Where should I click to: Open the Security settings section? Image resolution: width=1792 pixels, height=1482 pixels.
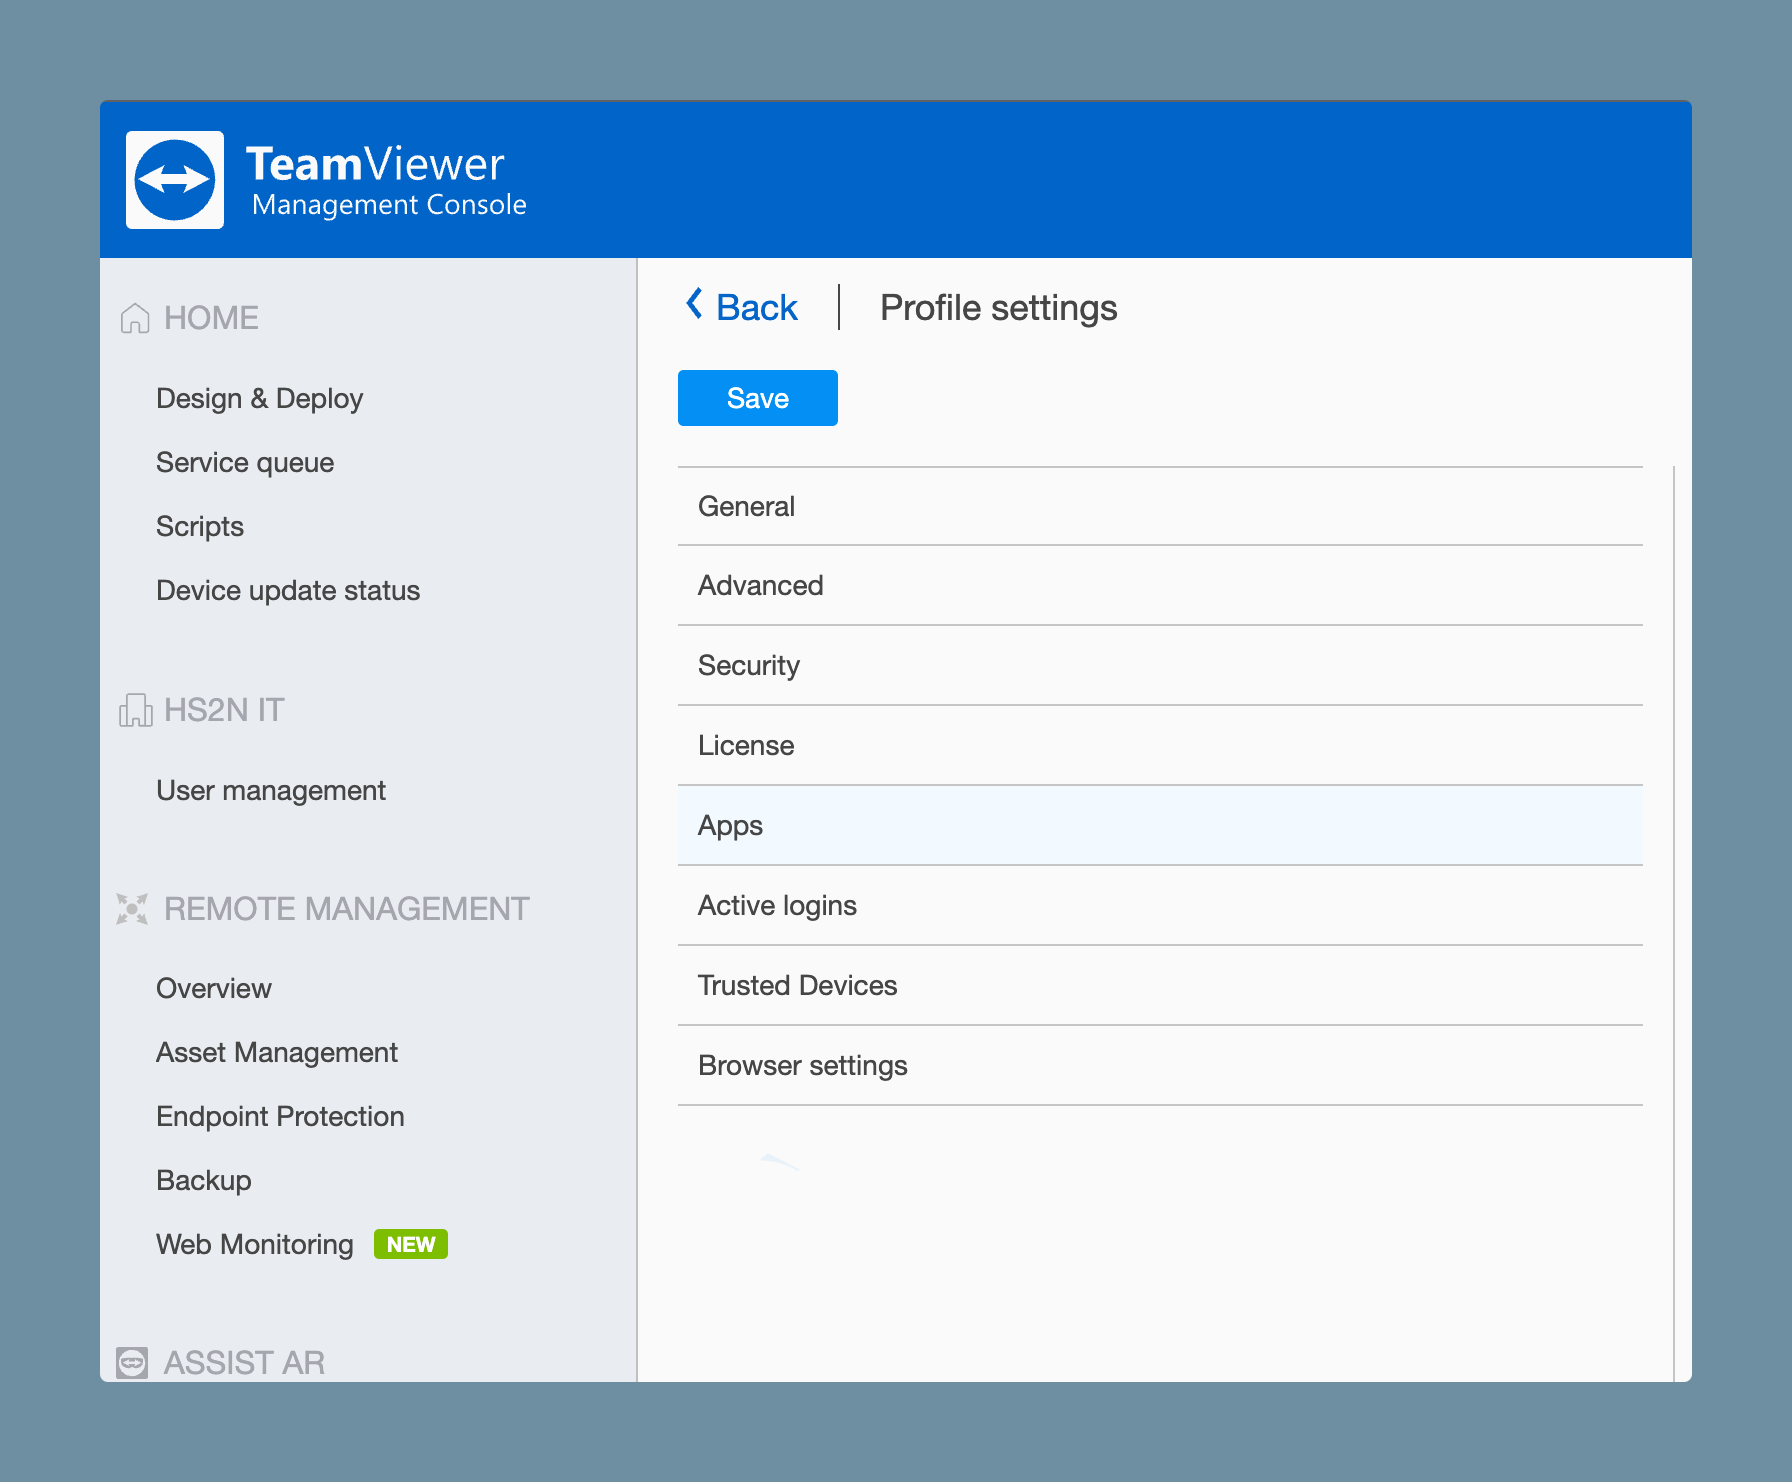(1160, 666)
